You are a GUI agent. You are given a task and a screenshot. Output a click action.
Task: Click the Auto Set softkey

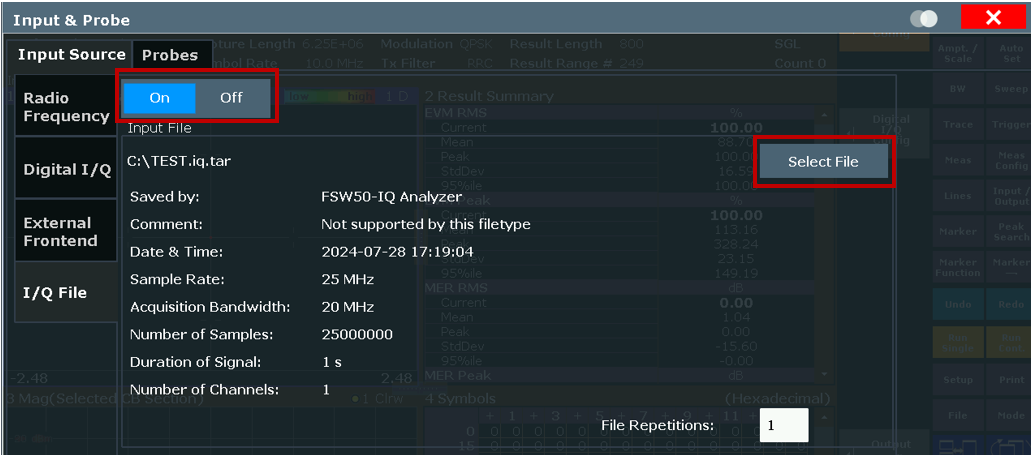[1011, 53]
